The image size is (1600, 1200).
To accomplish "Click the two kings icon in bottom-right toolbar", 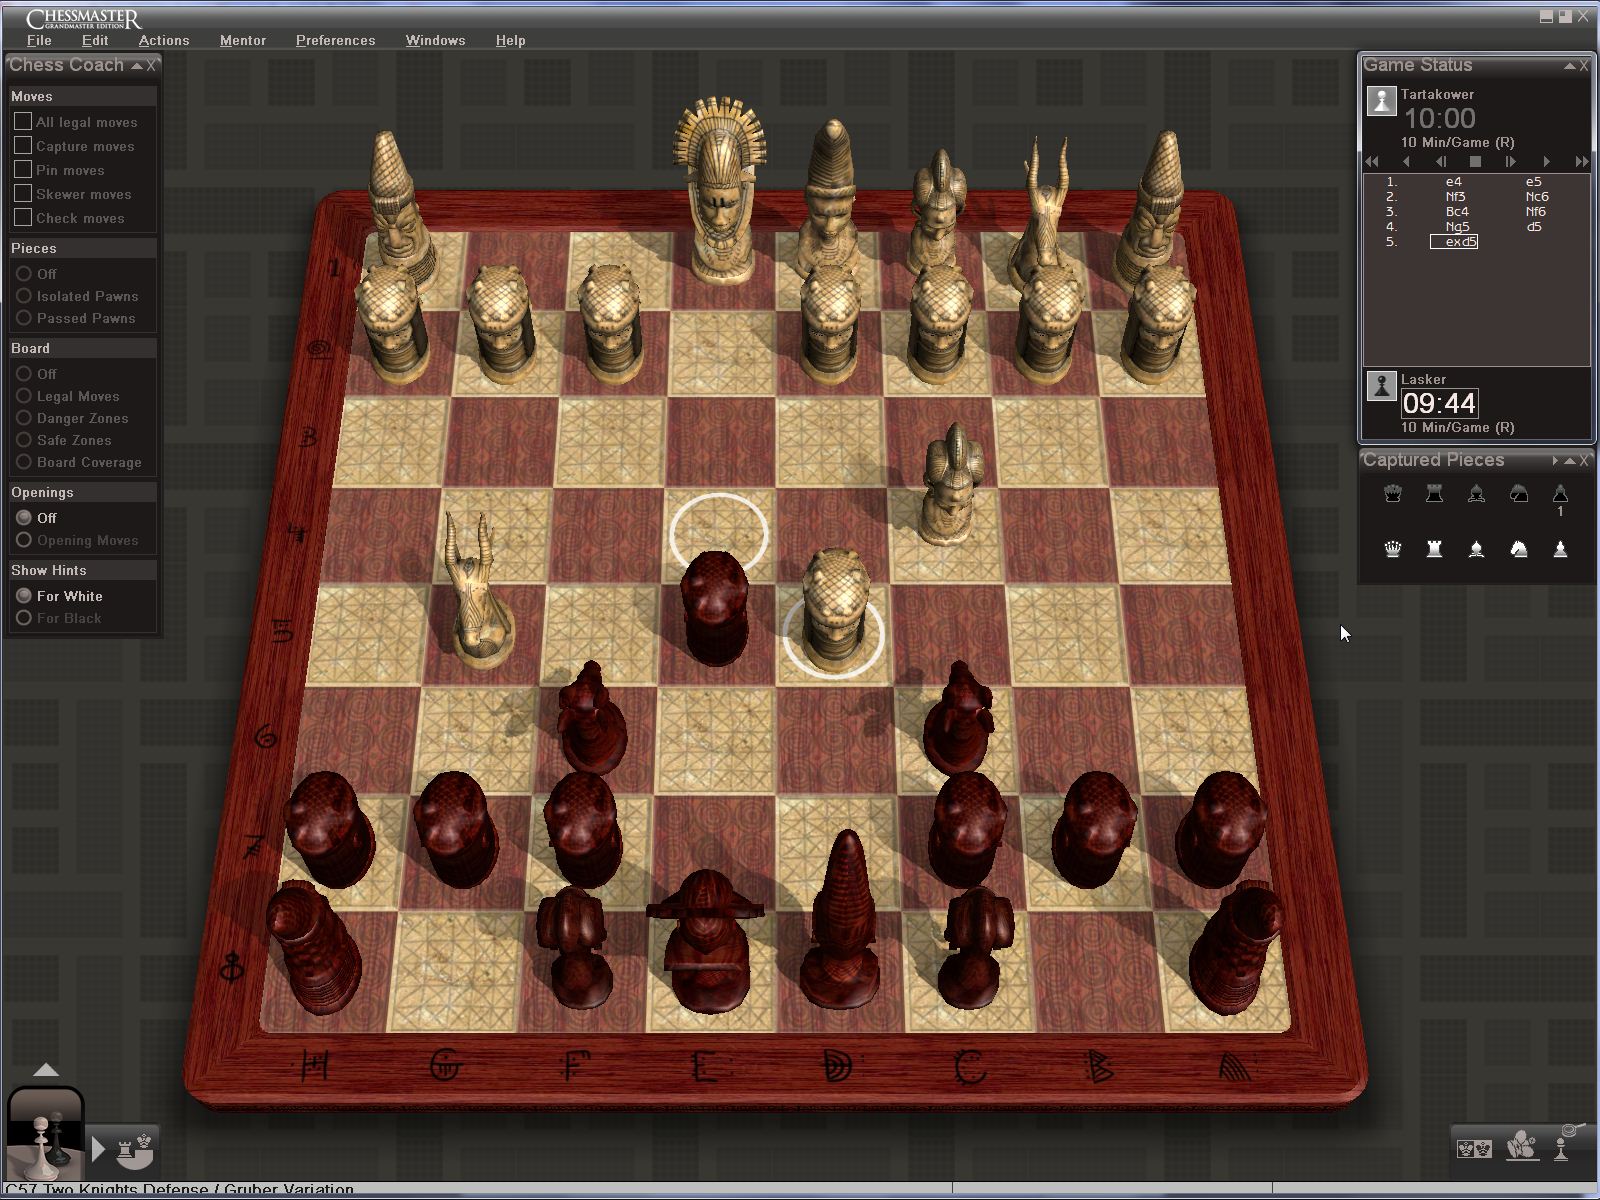I will 1474,1148.
